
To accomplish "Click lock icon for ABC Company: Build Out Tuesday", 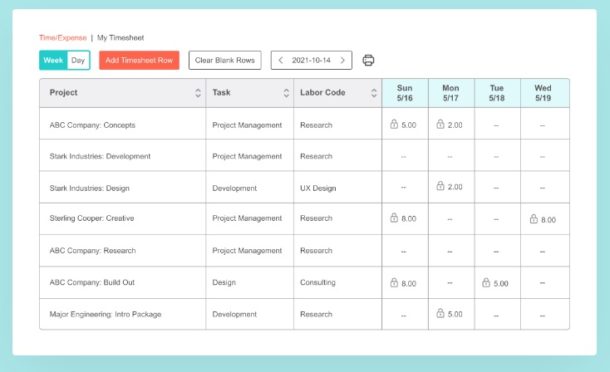I will coord(486,283).
